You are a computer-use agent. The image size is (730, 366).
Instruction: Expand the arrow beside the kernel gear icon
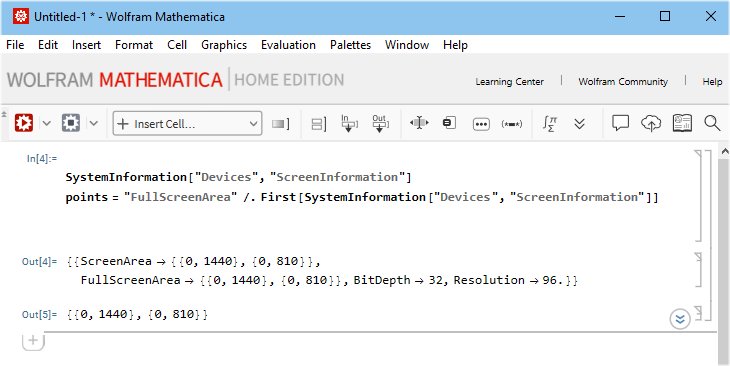point(94,123)
